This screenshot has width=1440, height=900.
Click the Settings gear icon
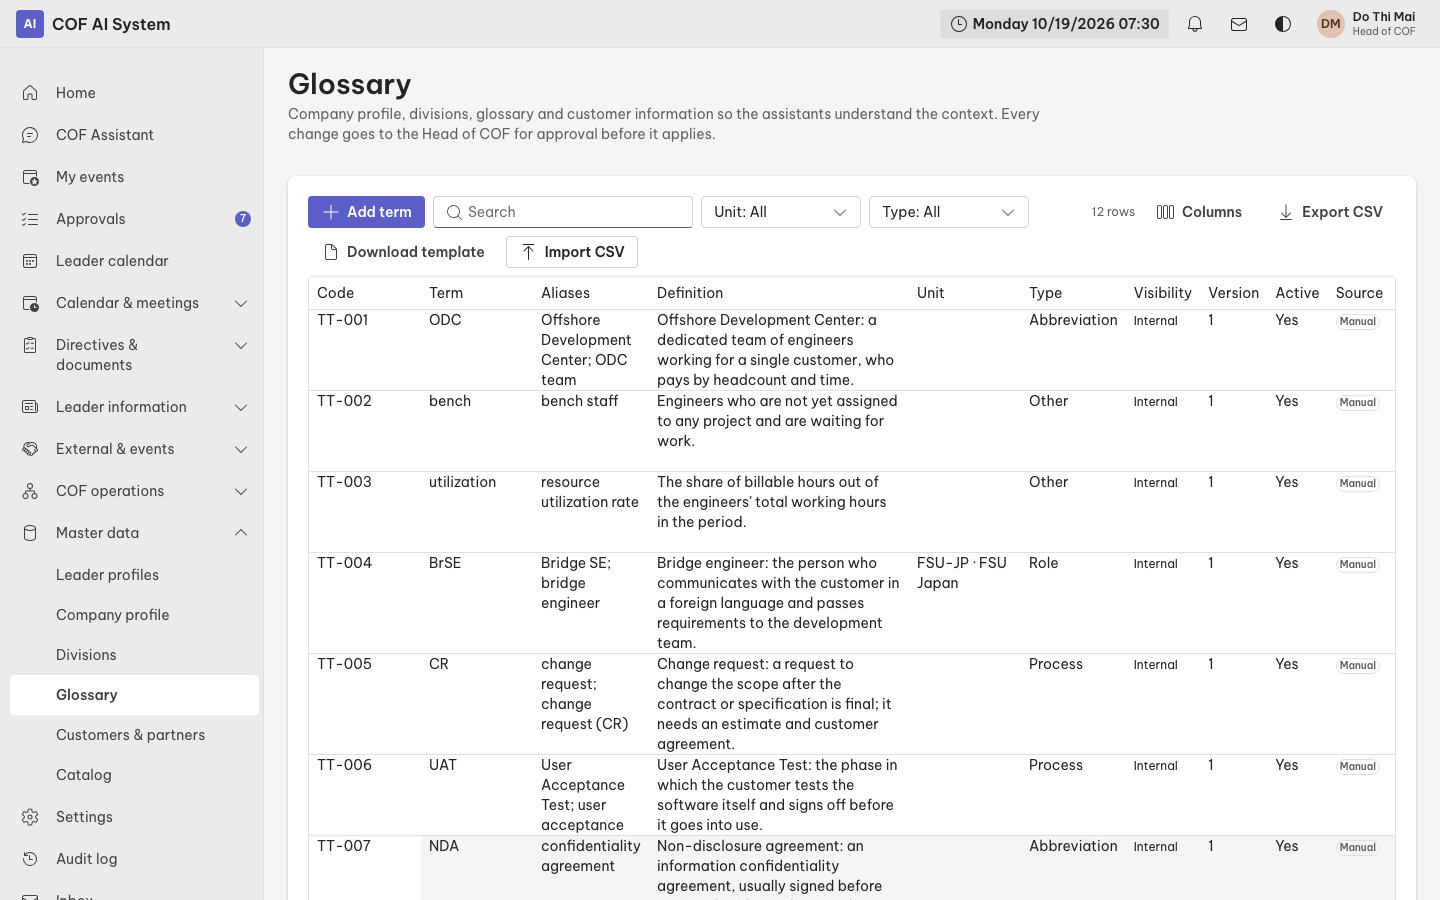point(30,817)
